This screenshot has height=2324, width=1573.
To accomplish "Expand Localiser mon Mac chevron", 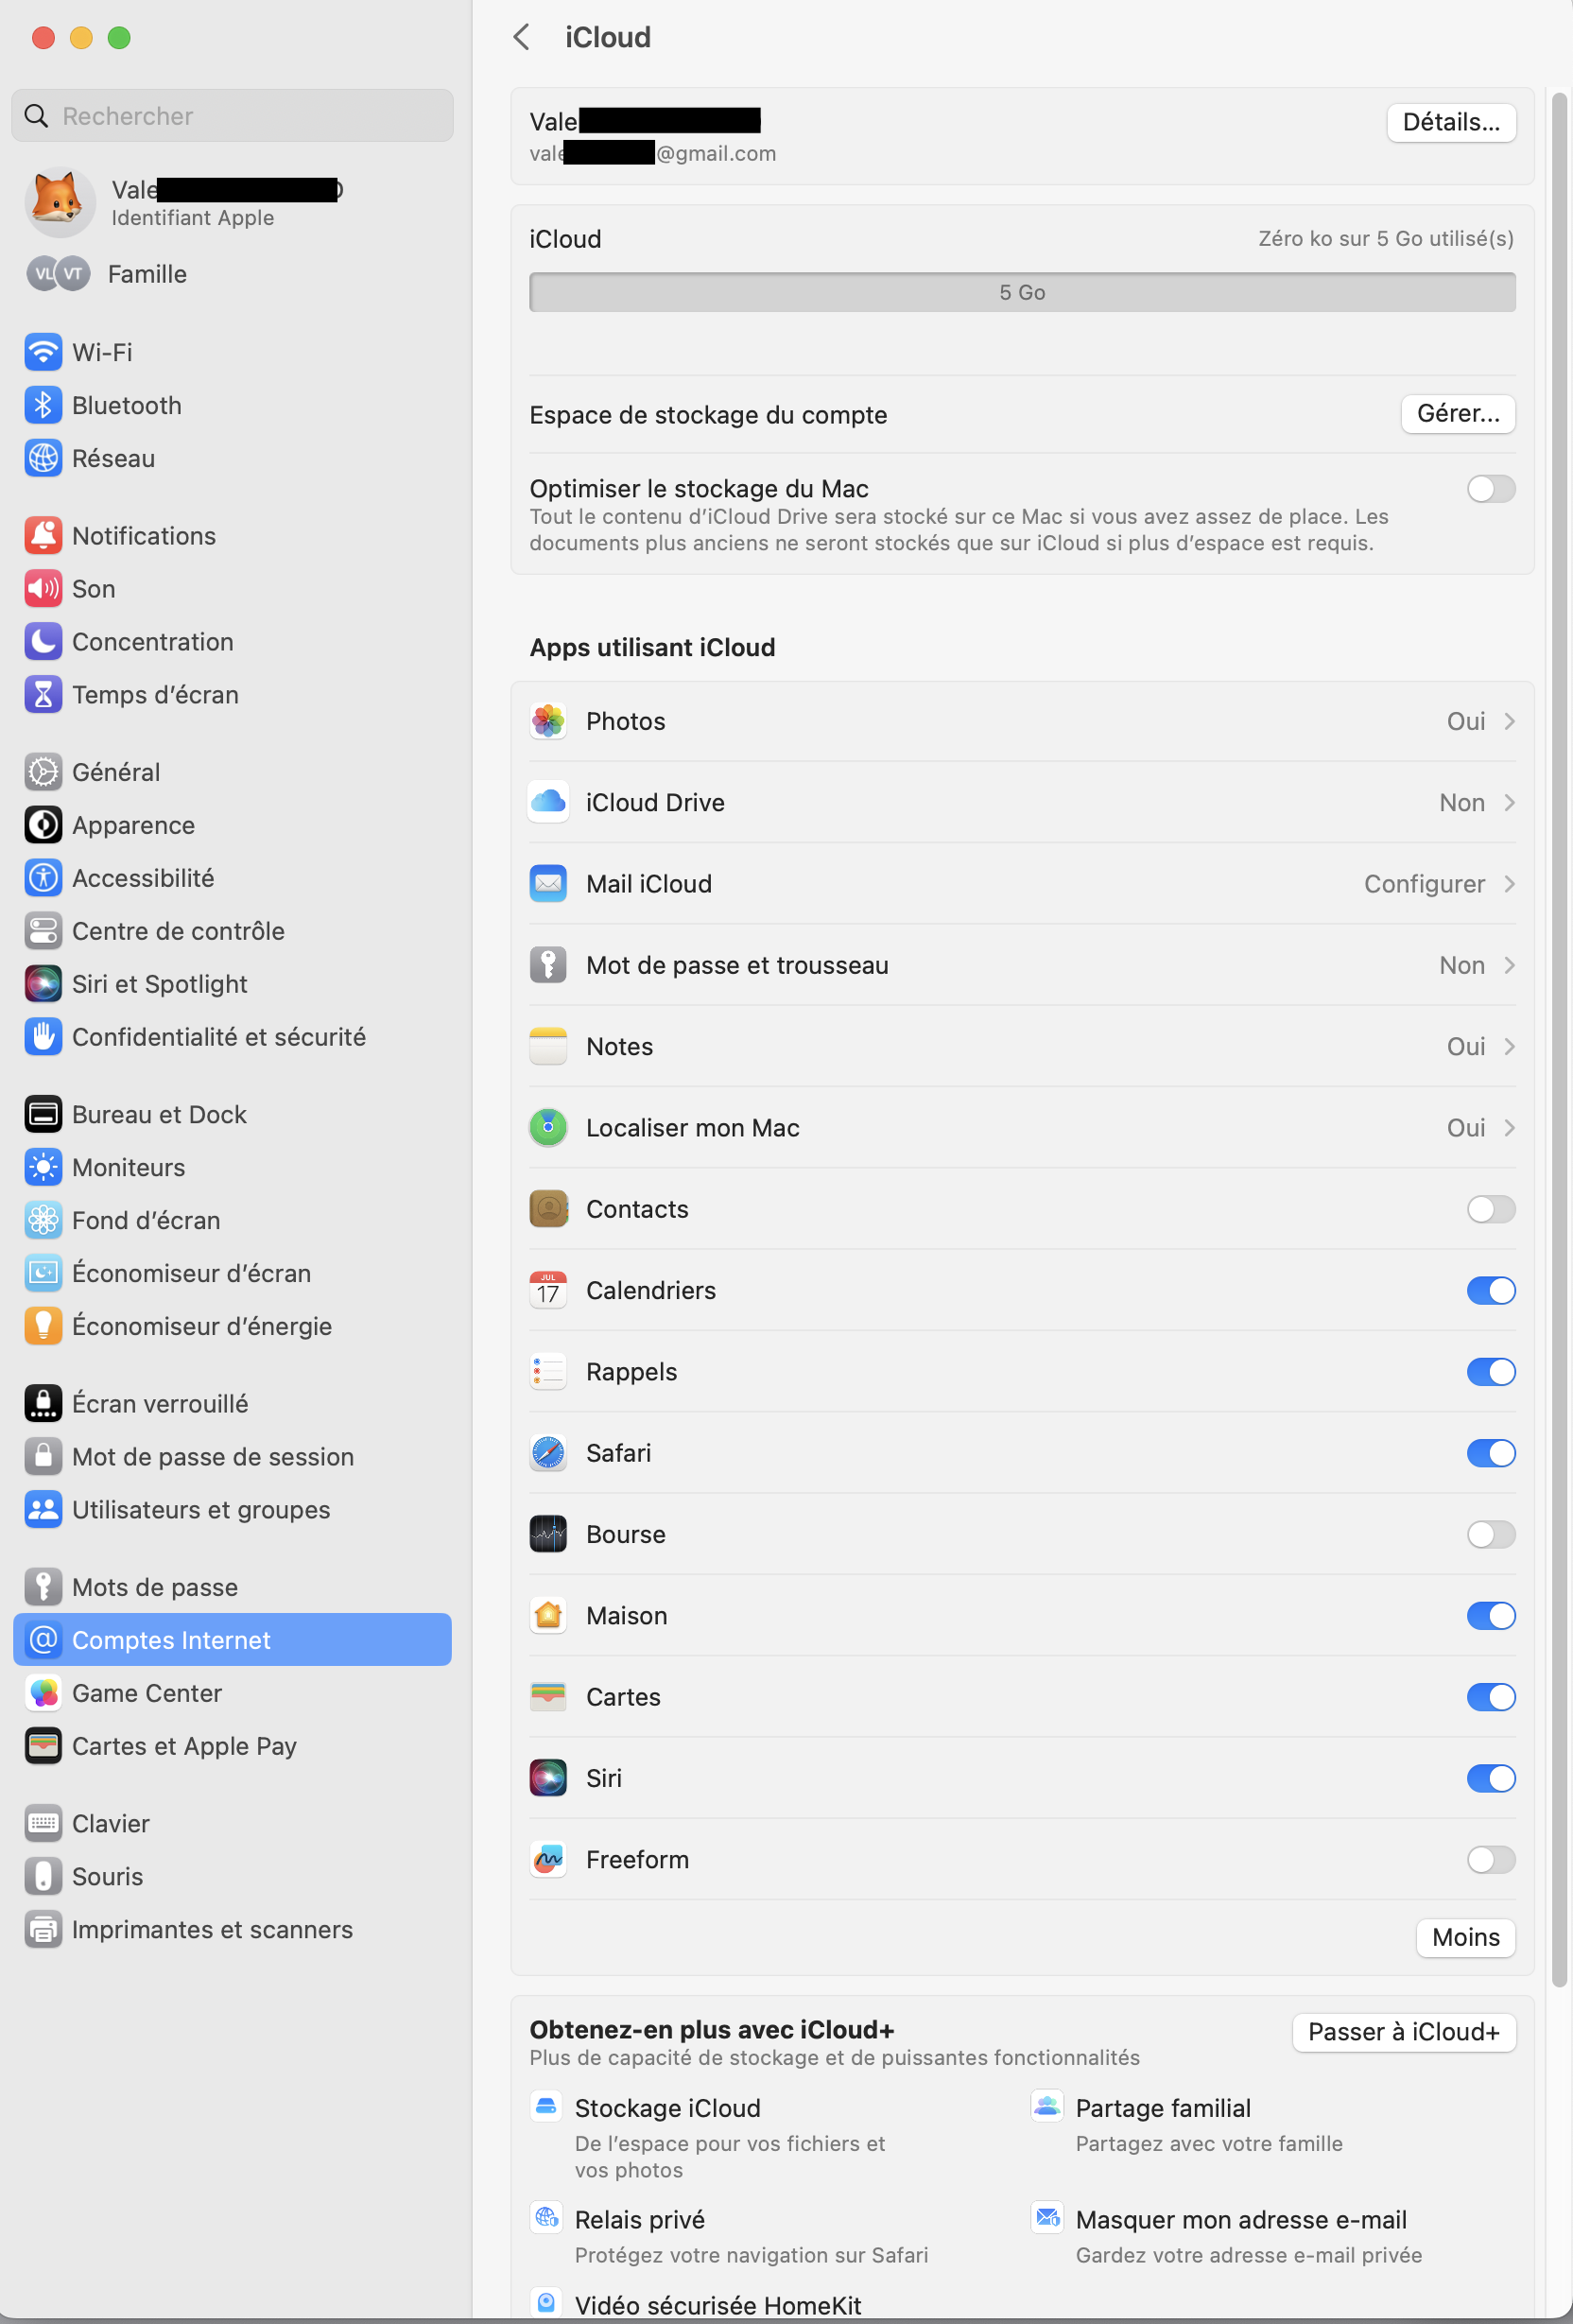I will coord(1509,1128).
